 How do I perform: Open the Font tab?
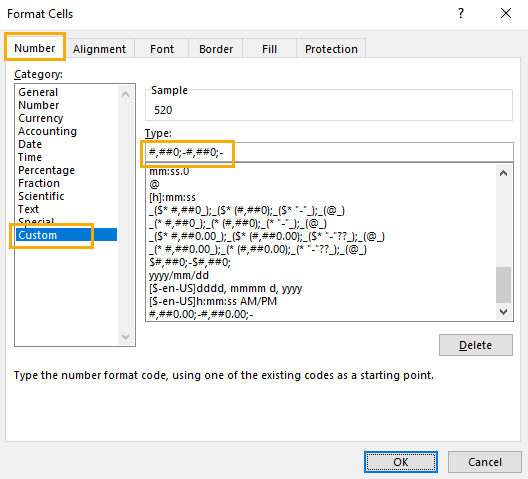162,49
